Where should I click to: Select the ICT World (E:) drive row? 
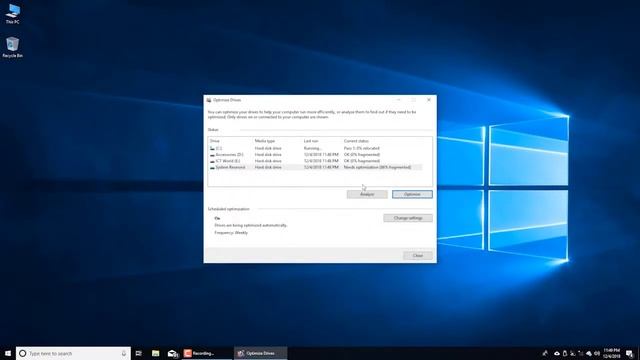click(315, 161)
